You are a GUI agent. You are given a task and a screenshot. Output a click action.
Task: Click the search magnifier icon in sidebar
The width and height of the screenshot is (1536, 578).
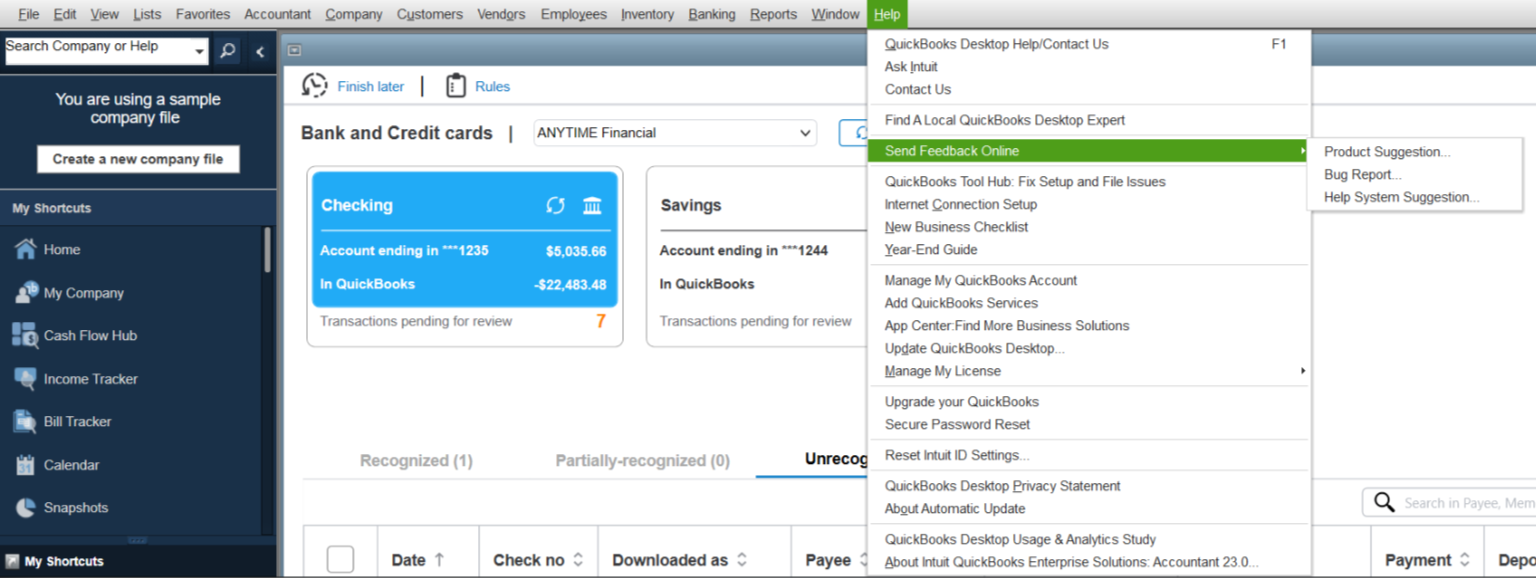coord(228,51)
